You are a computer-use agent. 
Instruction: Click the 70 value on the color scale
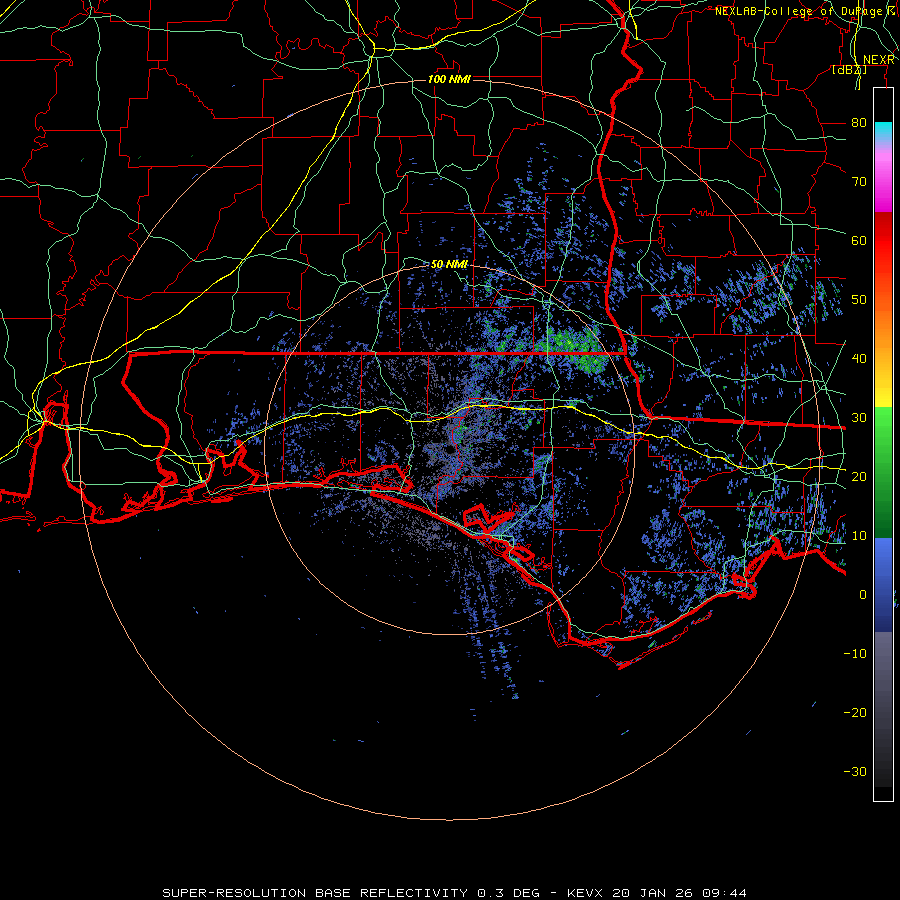tap(859, 182)
